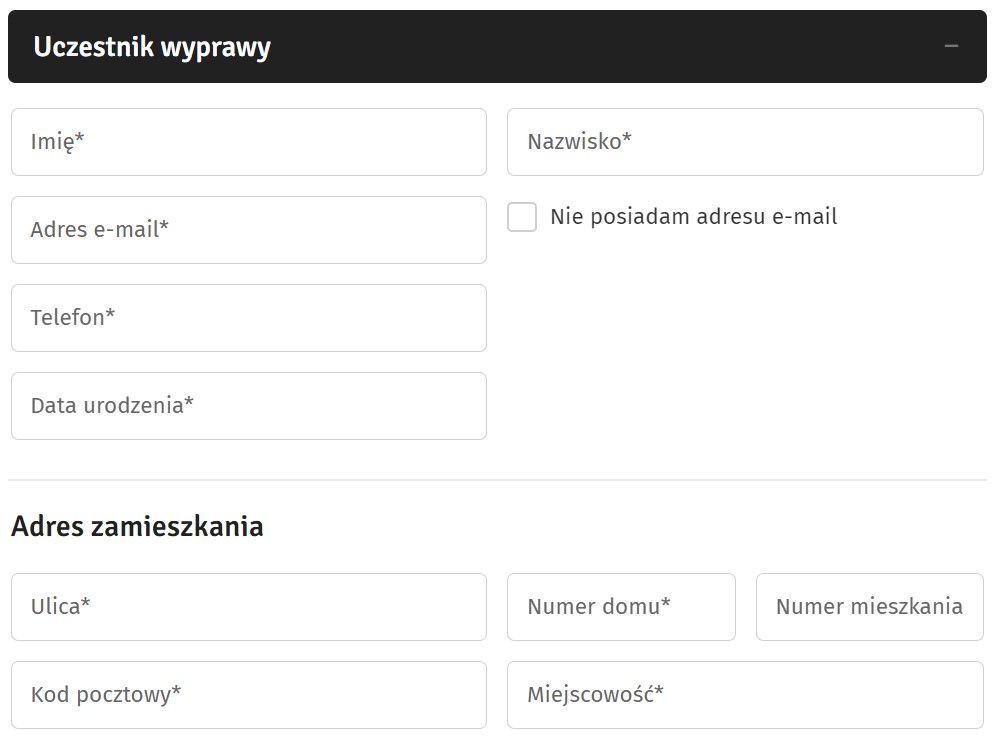Open the Data urodzenia field
995x736 pixels.
click(x=249, y=406)
